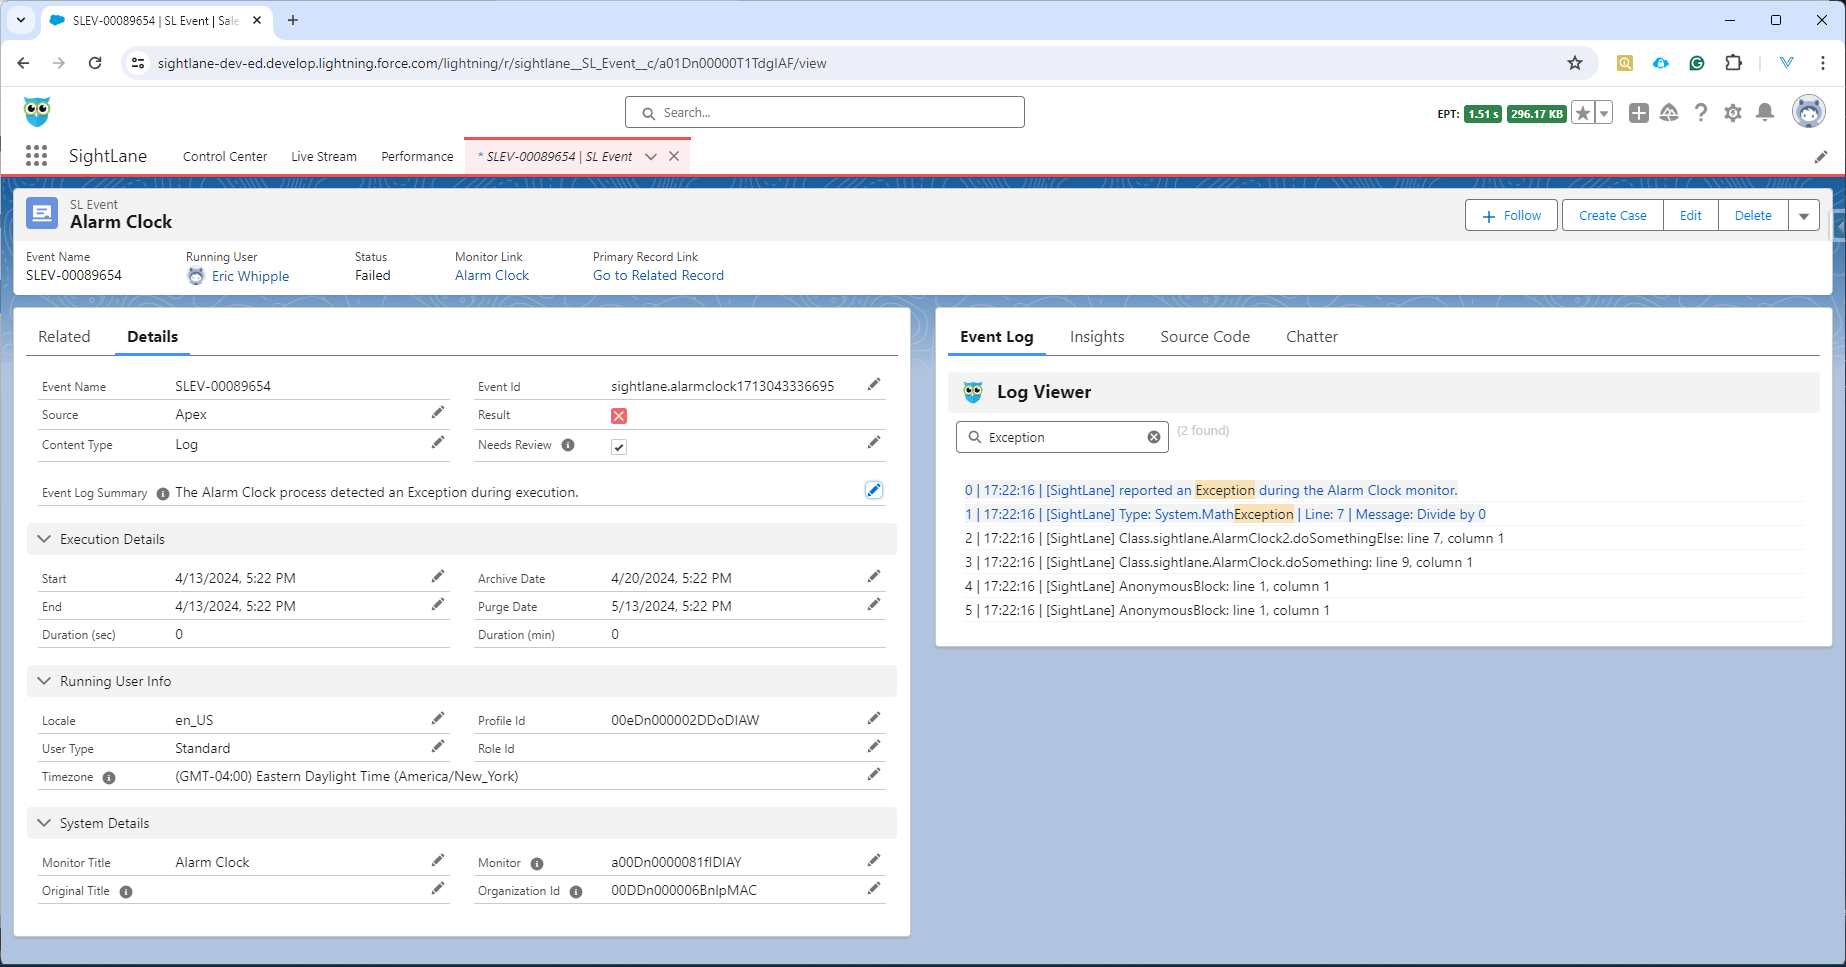
Task: Open the Performance nav item
Action: click(x=417, y=156)
